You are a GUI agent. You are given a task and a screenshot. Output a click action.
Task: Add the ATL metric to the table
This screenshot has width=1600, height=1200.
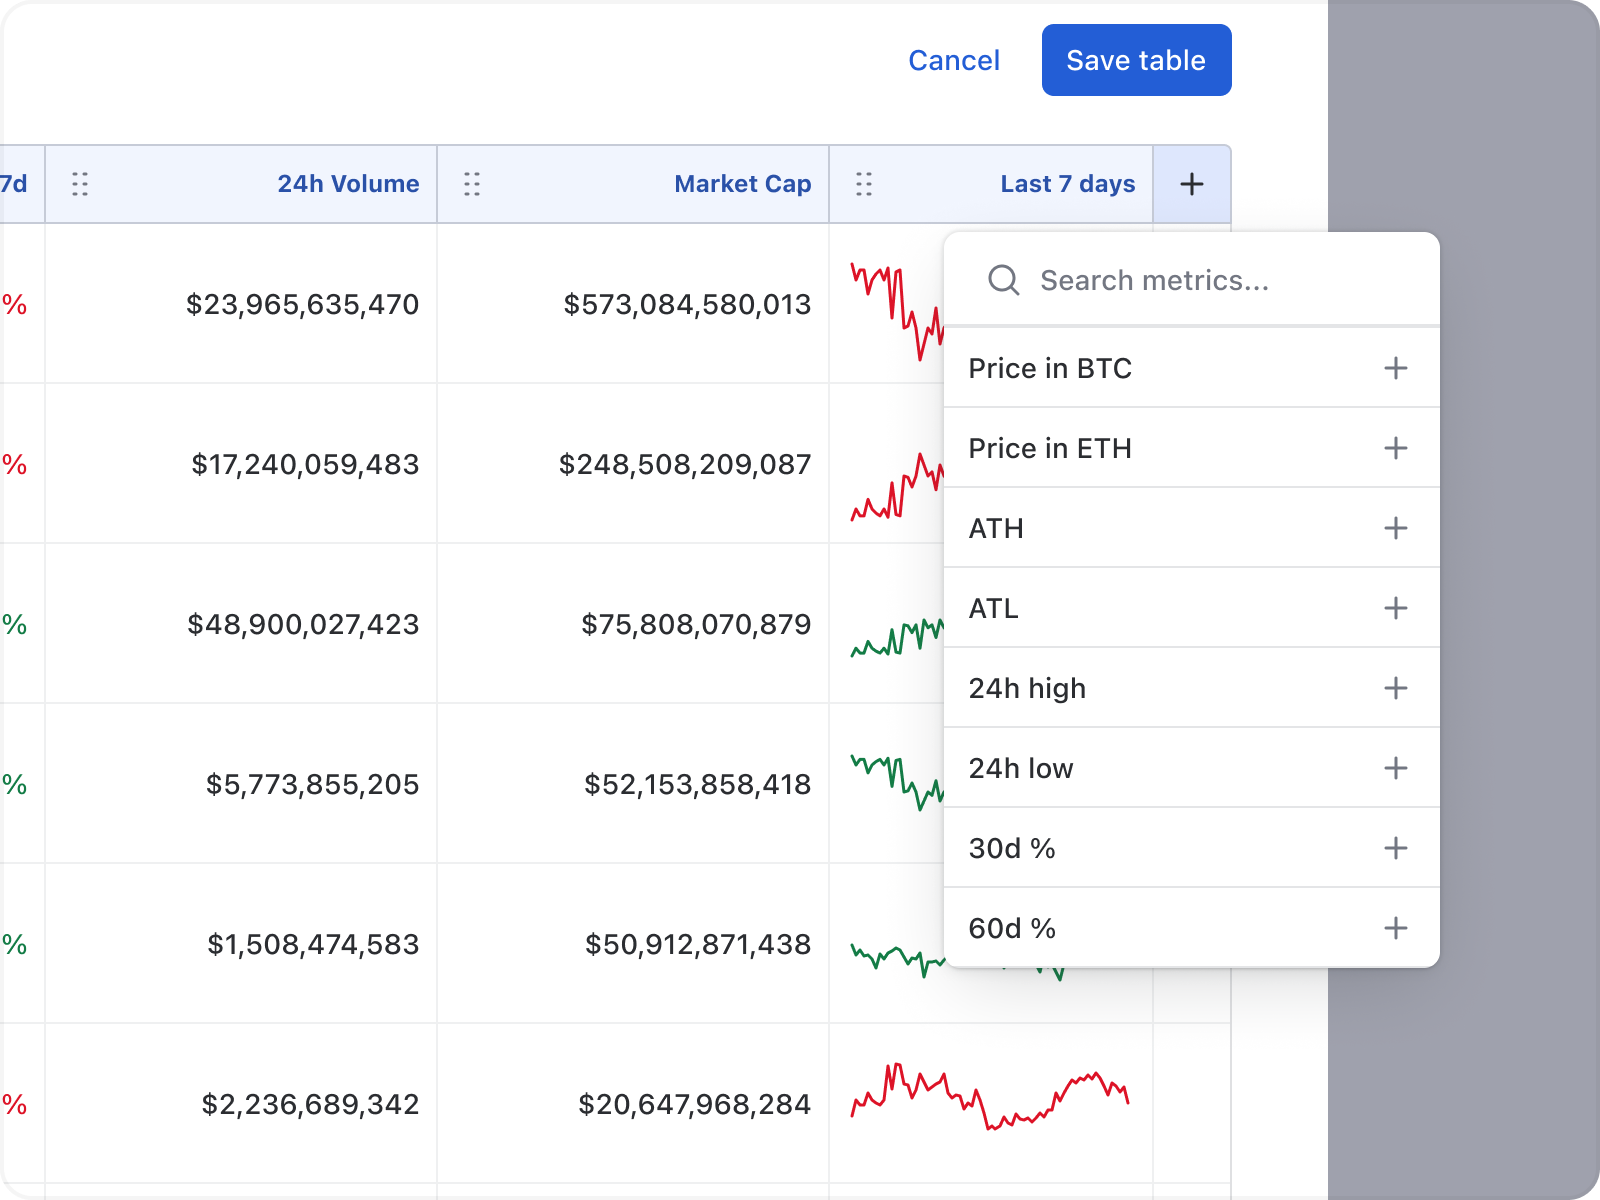click(1396, 608)
